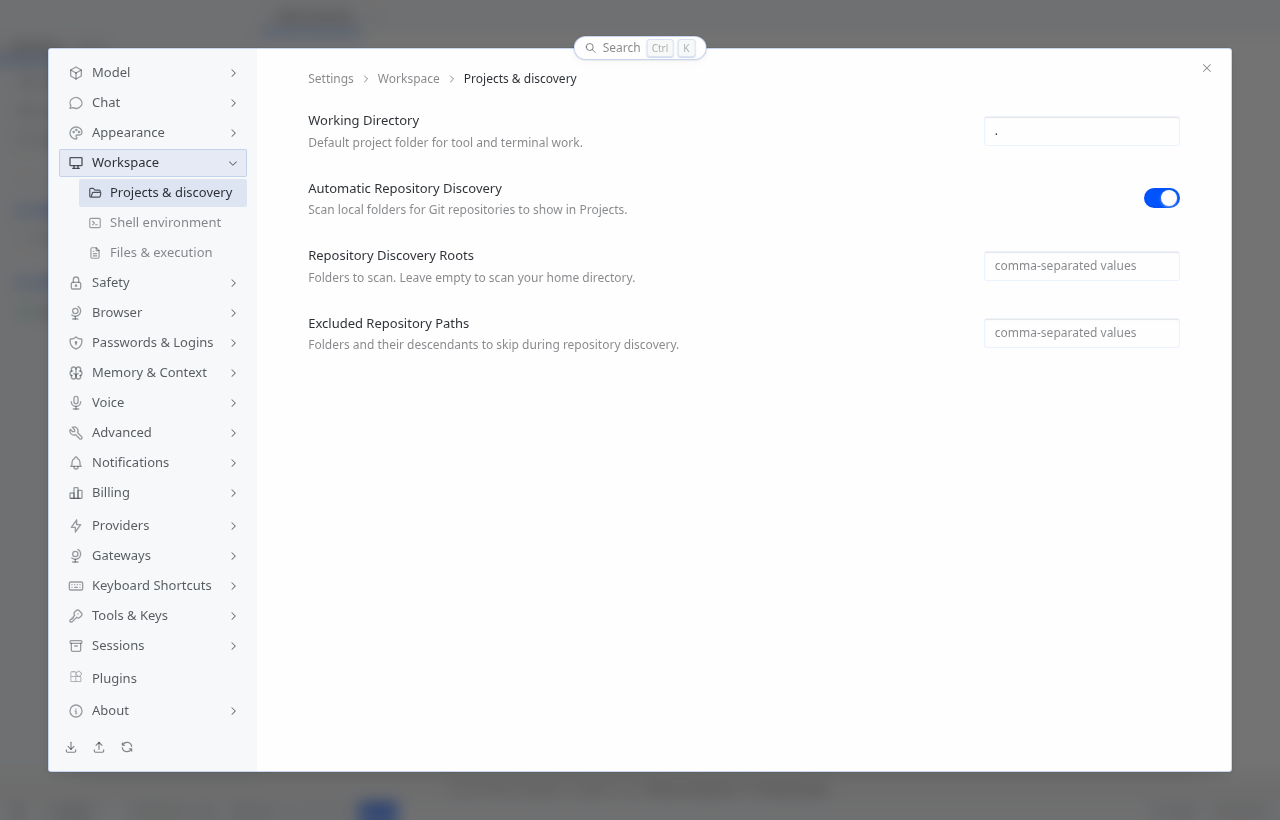Open the Plugins settings

click(153, 678)
